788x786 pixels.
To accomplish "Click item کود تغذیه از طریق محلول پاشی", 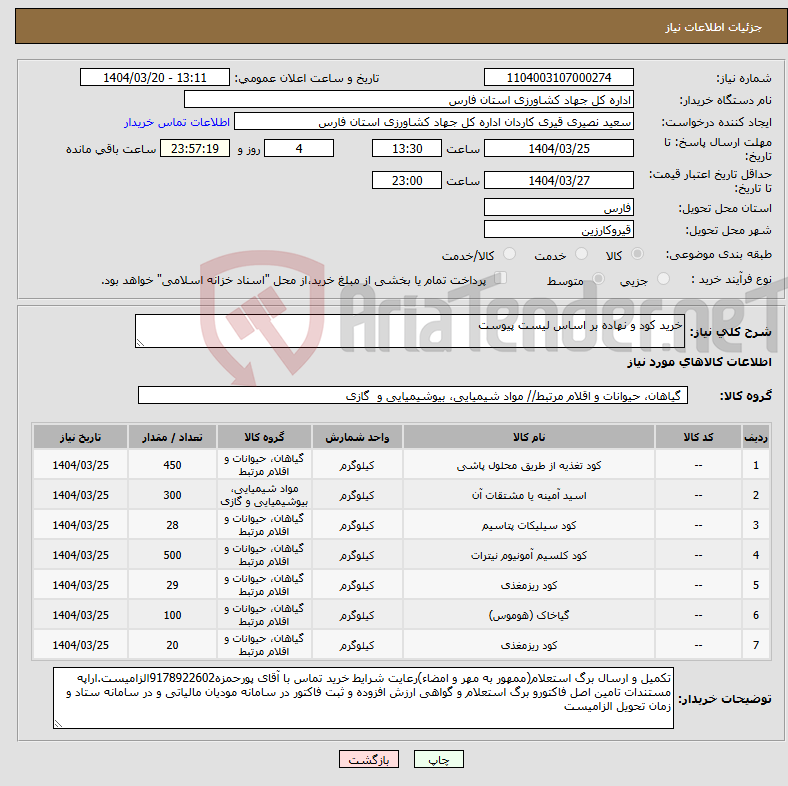I will pos(529,465).
